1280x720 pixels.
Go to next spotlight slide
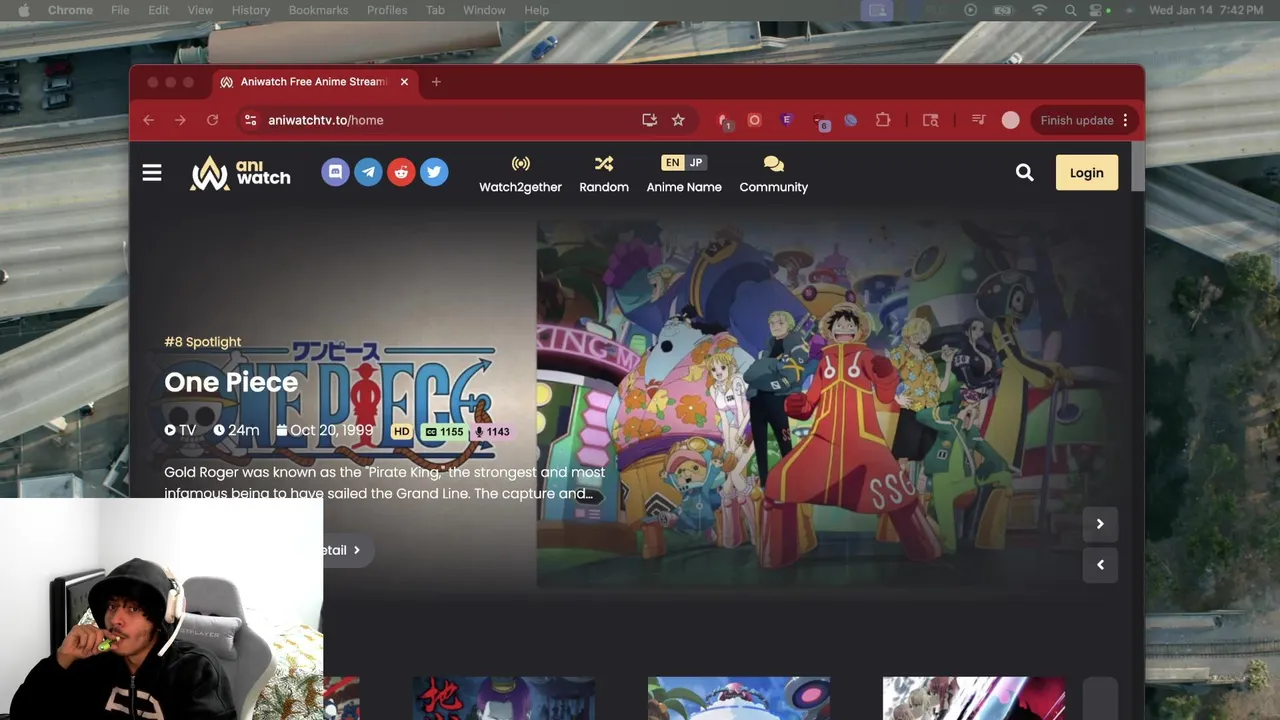[x=1100, y=524]
